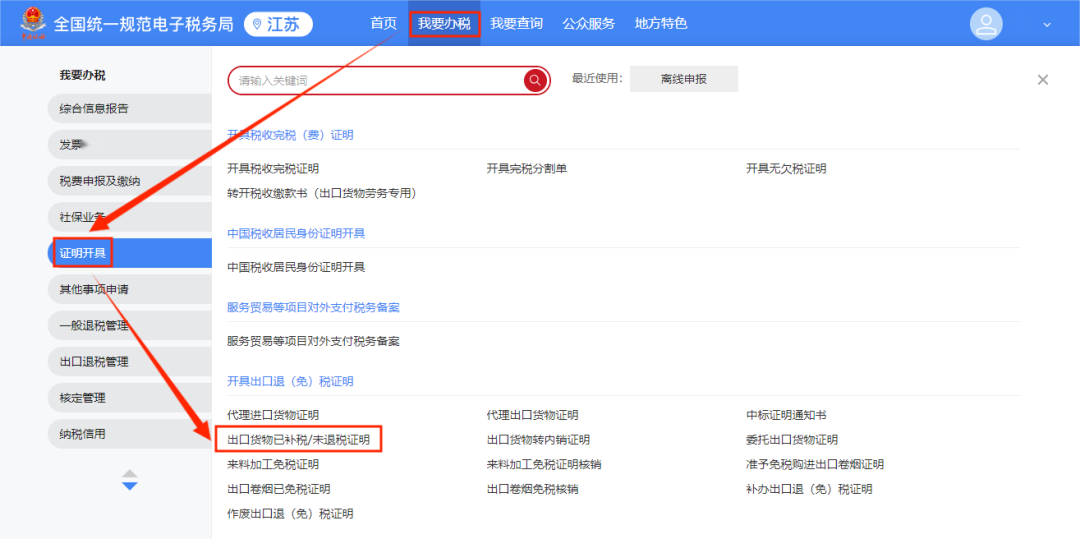Open 出口退税管理 sidebar category
Screen dimensions: 1080x539
[94, 362]
